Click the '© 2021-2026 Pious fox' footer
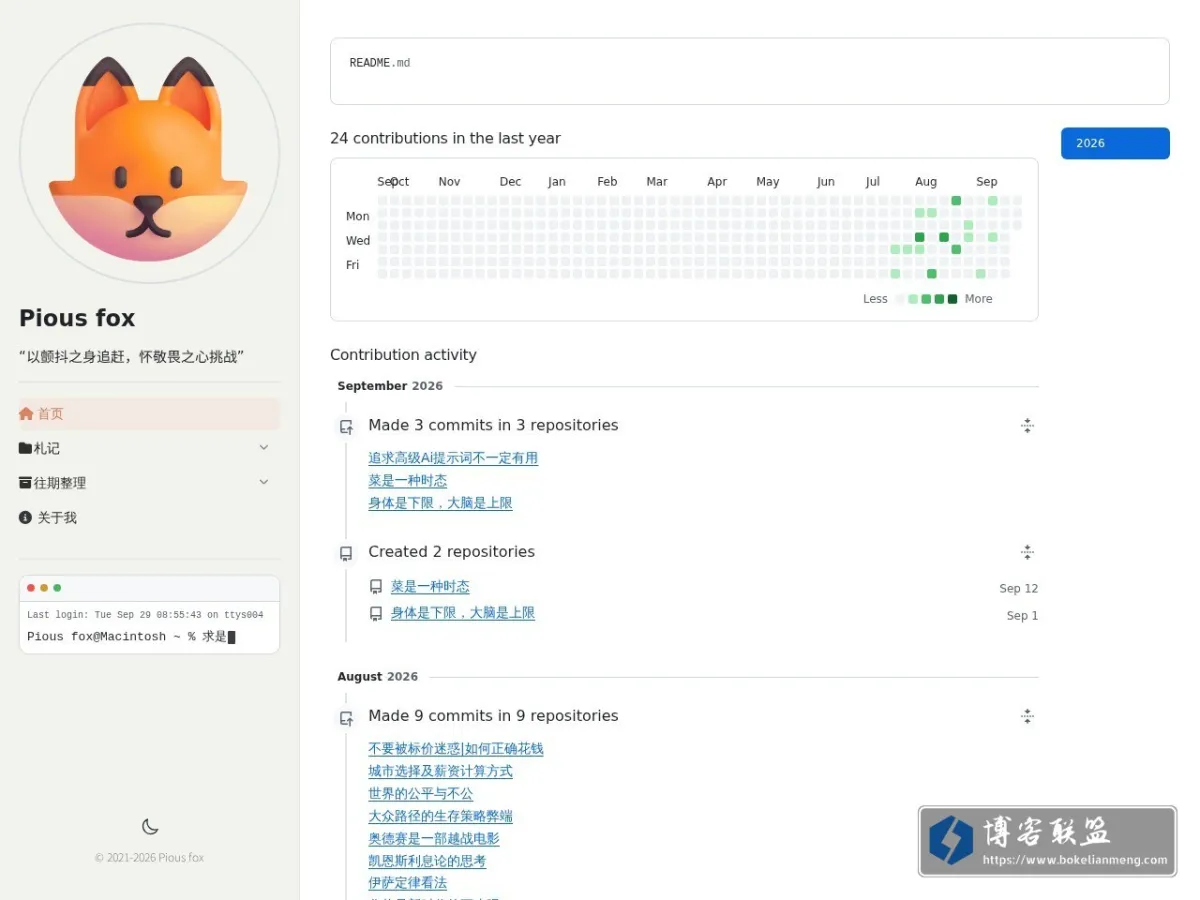 149,858
